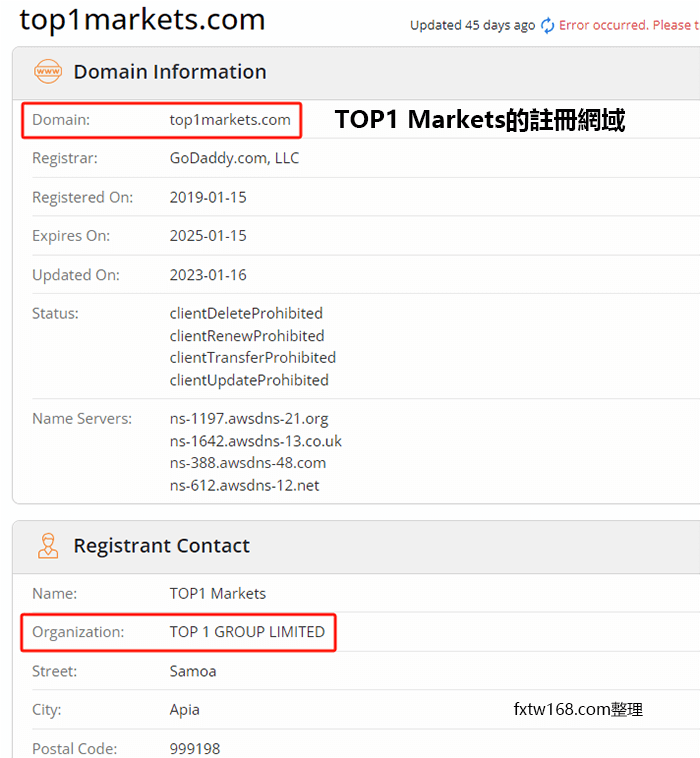Click the red Error occurred message

[x=629, y=25]
